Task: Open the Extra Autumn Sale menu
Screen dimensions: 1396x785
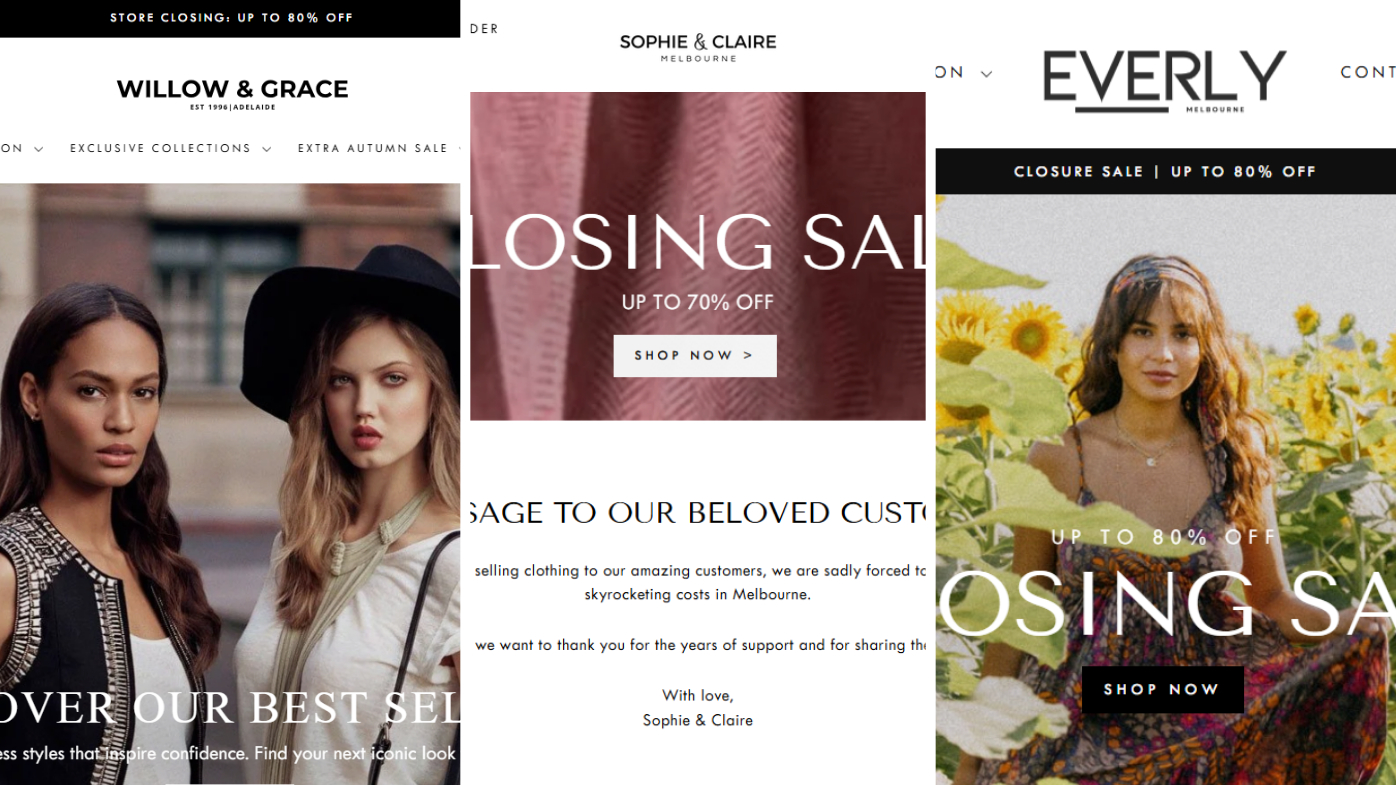Action: tap(373, 148)
